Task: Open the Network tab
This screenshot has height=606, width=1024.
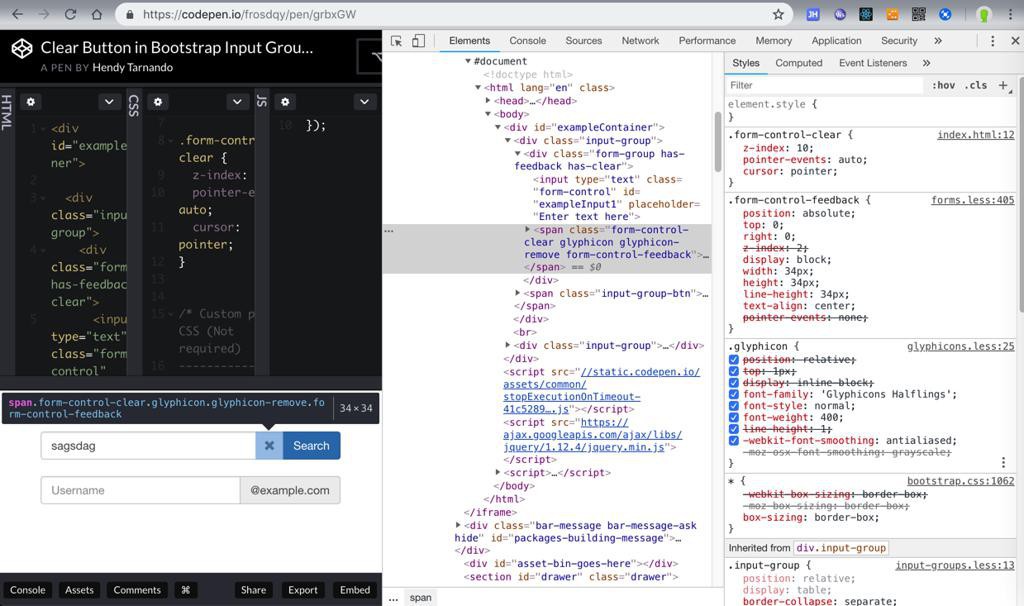Action: [640, 40]
